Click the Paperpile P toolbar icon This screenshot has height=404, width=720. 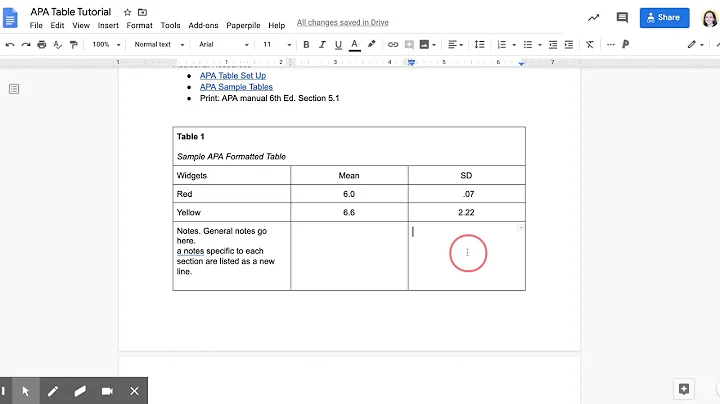pos(625,45)
